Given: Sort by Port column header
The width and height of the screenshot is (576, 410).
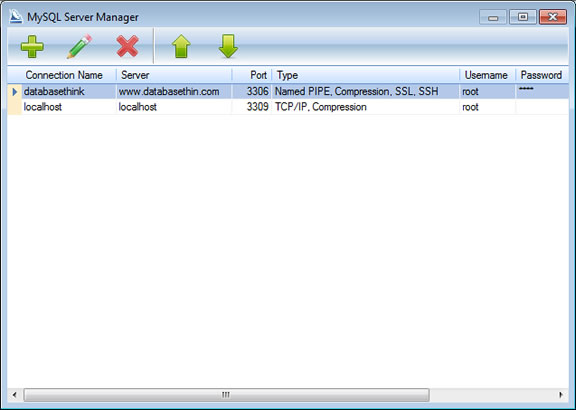Looking at the screenshot, I should click(252, 75).
